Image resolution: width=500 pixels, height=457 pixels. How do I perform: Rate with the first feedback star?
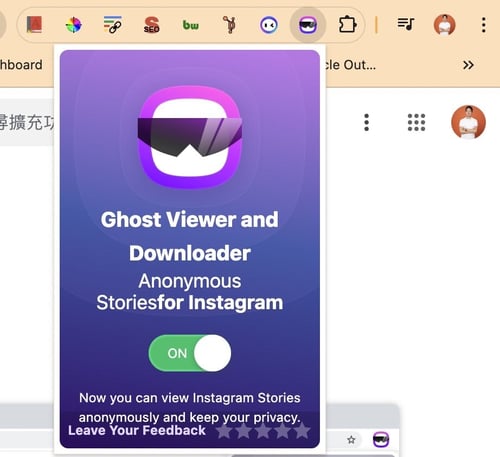pyautogui.click(x=224, y=431)
